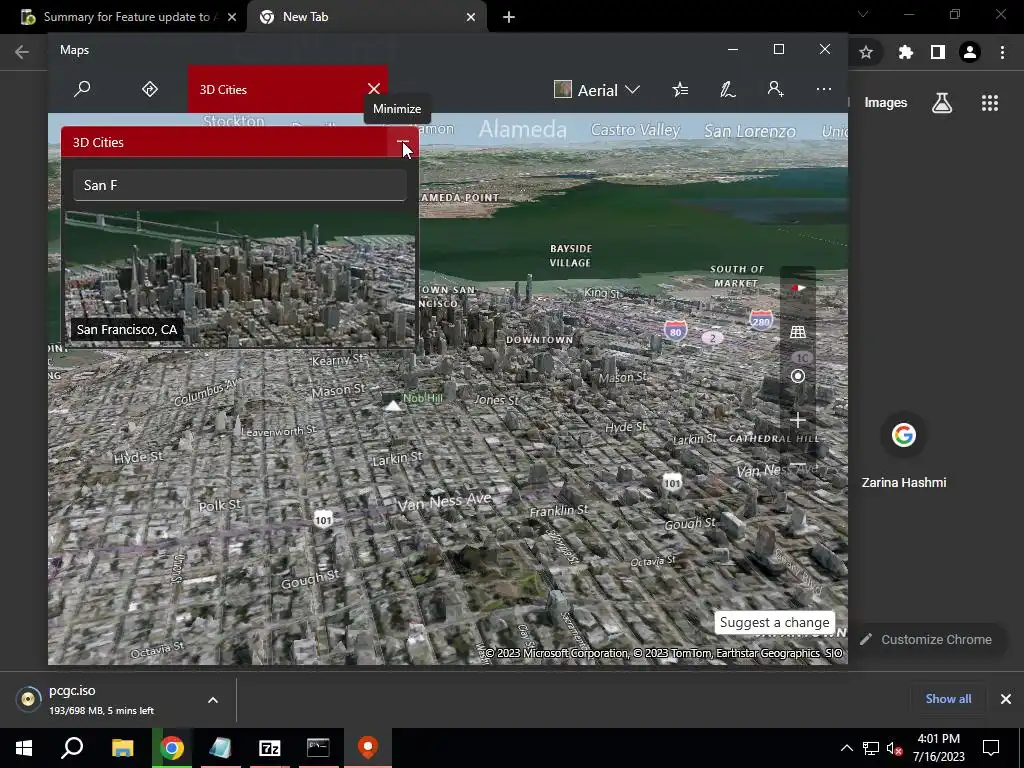Viewport: 1024px width, 768px height.
Task: Open Chrome extensions puzzle icon
Action: pos(905,52)
